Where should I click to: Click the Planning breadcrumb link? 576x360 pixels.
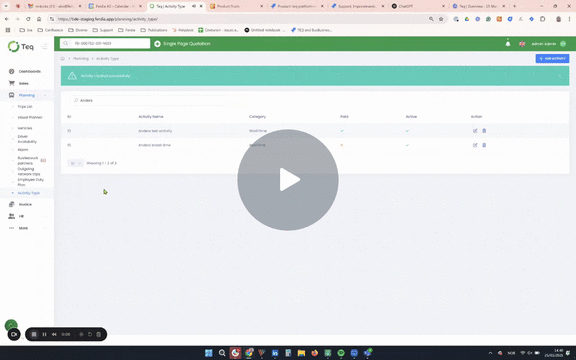(x=80, y=58)
